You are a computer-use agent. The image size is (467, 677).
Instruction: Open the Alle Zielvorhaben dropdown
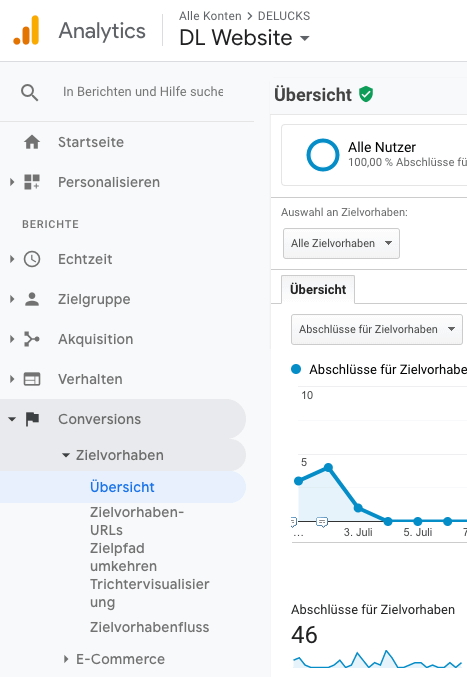tap(341, 244)
